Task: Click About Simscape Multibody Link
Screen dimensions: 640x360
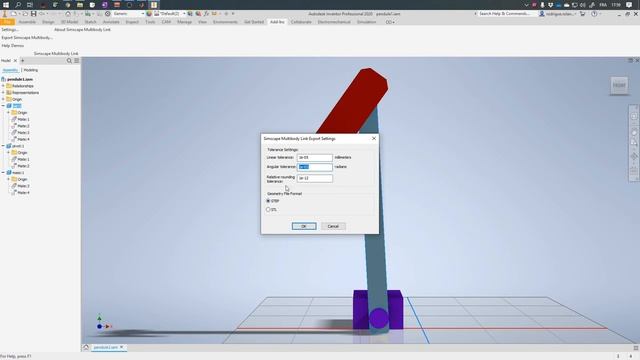Action: (82, 30)
